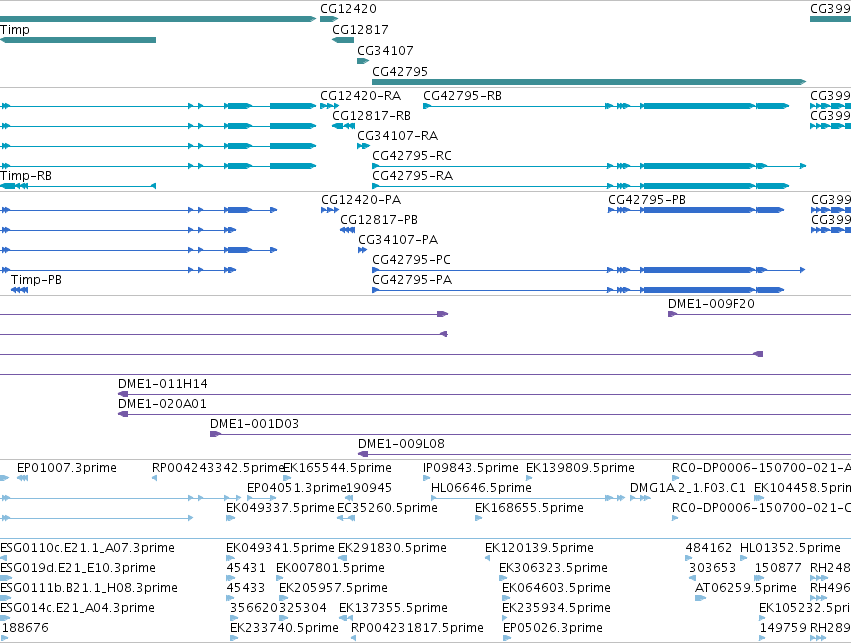Click the Timp-RB transcript label
The width and height of the screenshot is (851, 643).
point(26,176)
